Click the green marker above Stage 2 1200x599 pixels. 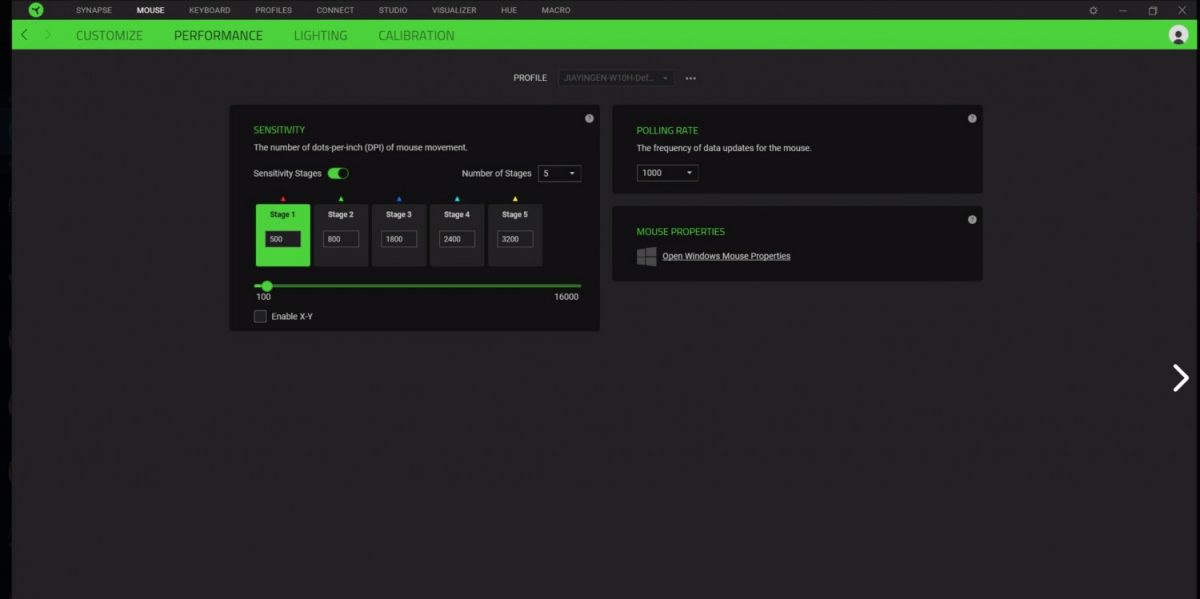(341, 199)
